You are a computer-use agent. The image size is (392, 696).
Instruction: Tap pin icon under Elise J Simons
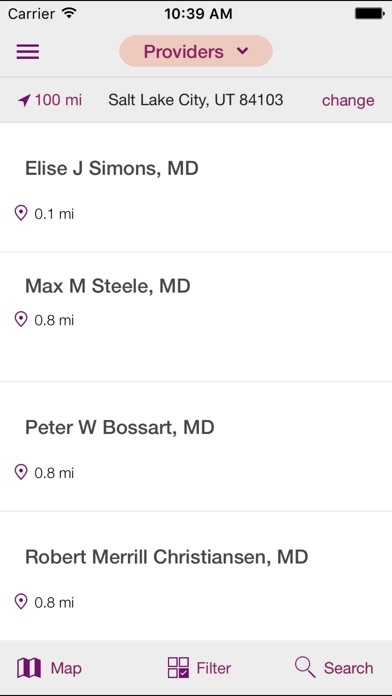click(21, 214)
